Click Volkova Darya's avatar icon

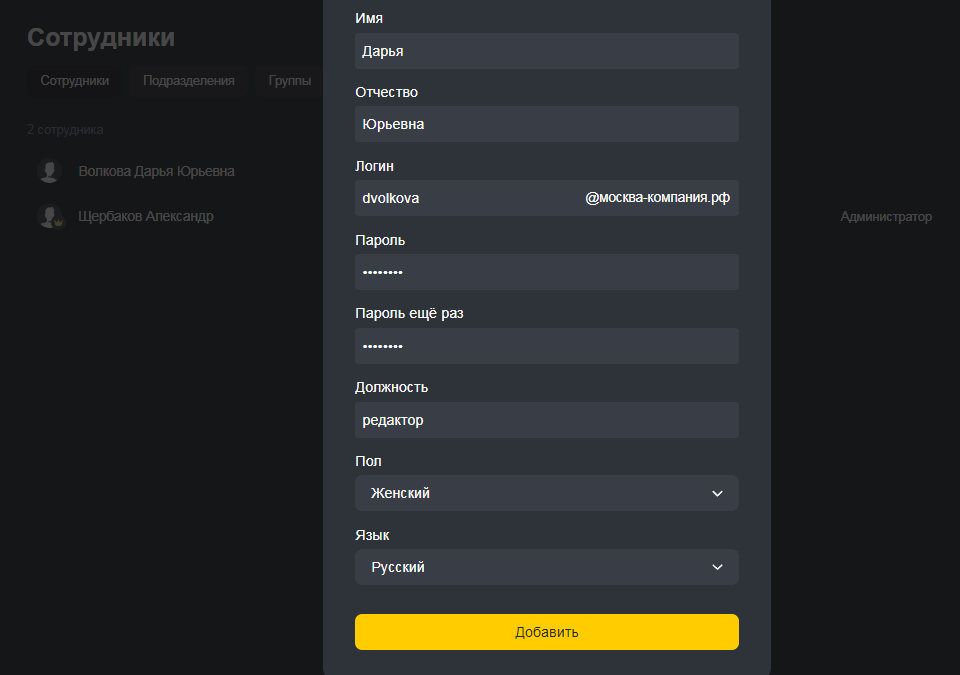coord(49,171)
